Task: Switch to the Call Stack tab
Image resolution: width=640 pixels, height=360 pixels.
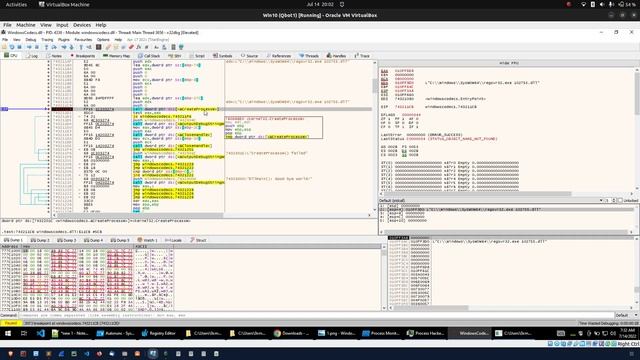Action: 149,56
